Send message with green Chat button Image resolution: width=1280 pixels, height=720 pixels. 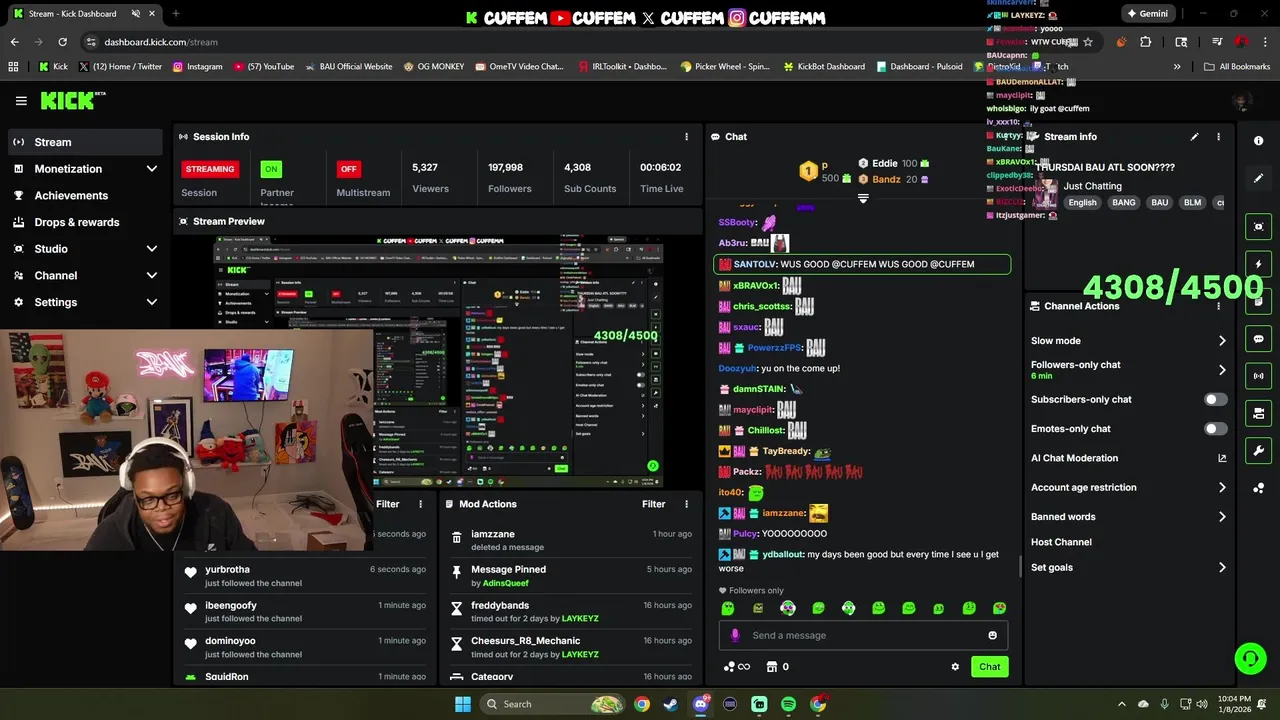pyautogui.click(x=989, y=667)
